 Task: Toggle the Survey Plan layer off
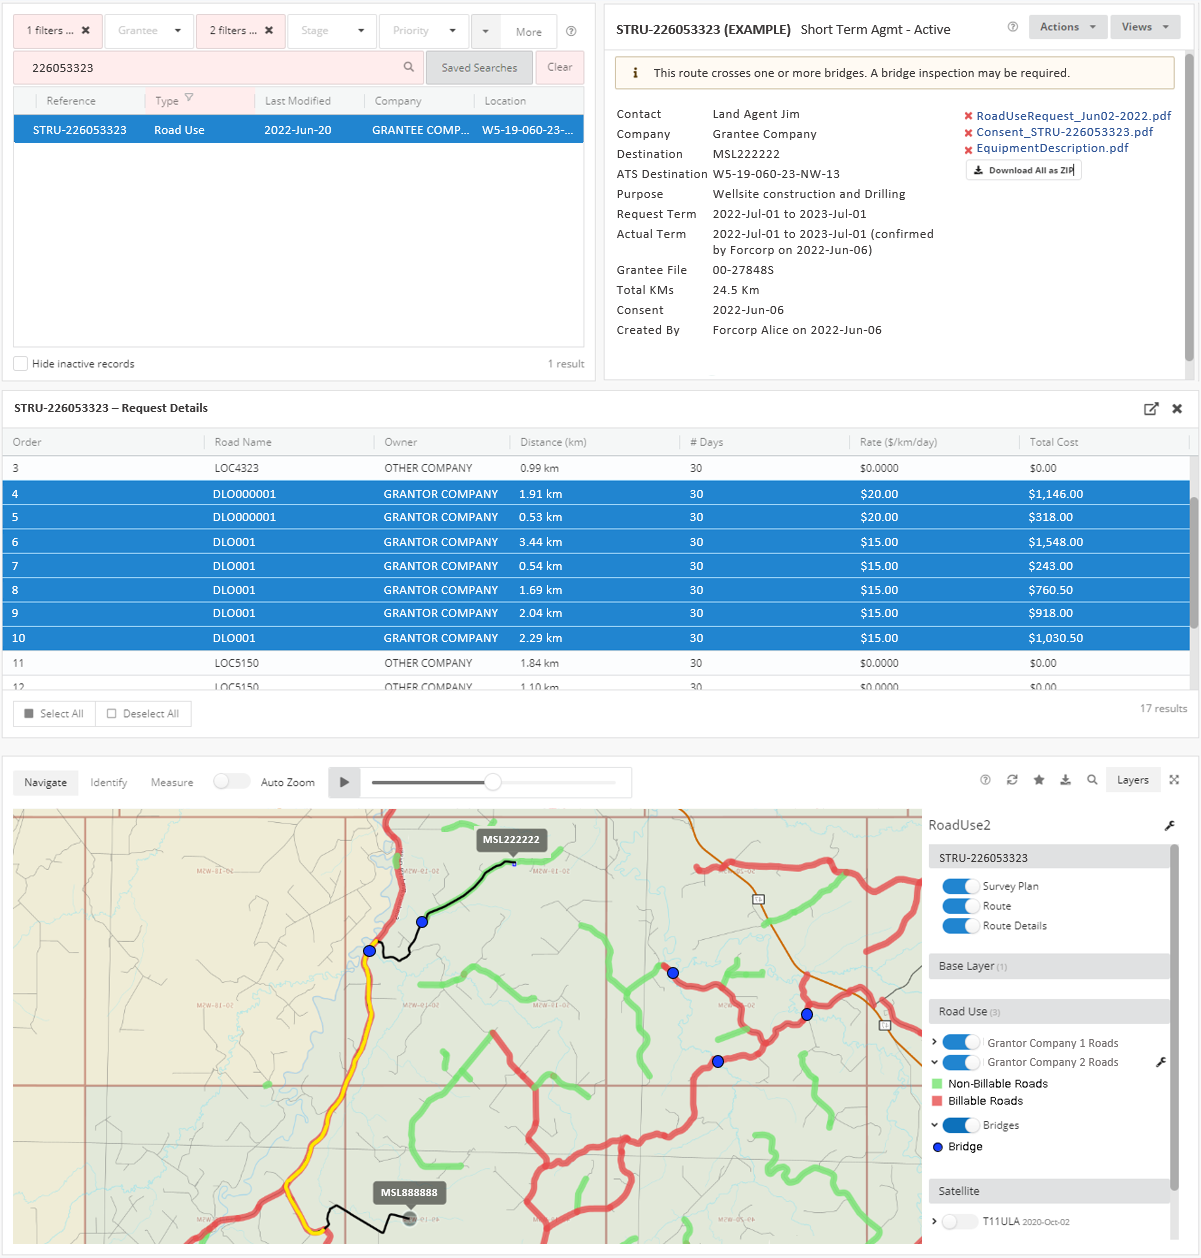coord(960,886)
